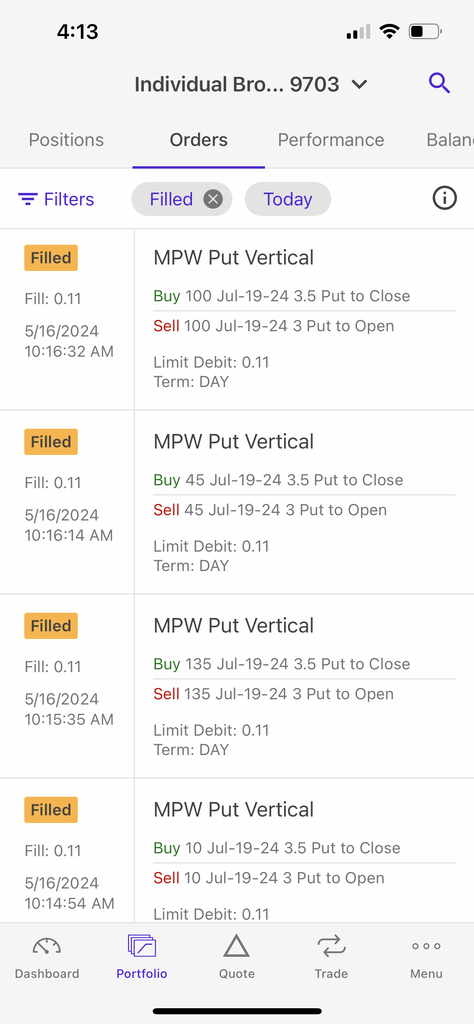Viewport: 474px width, 1024px height.
Task: Select the Portfolio icon in bottom bar
Action: (142, 946)
